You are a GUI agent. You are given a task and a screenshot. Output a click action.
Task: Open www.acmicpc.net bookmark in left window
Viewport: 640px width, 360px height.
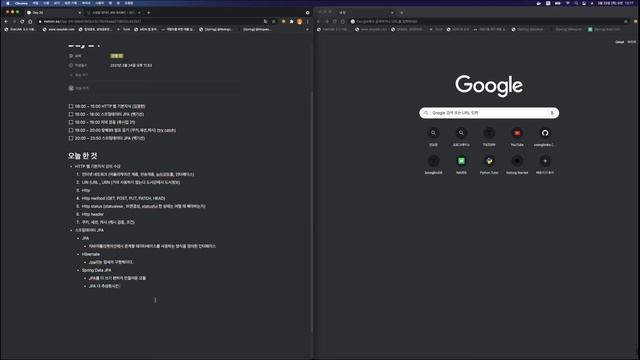(59, 29)
